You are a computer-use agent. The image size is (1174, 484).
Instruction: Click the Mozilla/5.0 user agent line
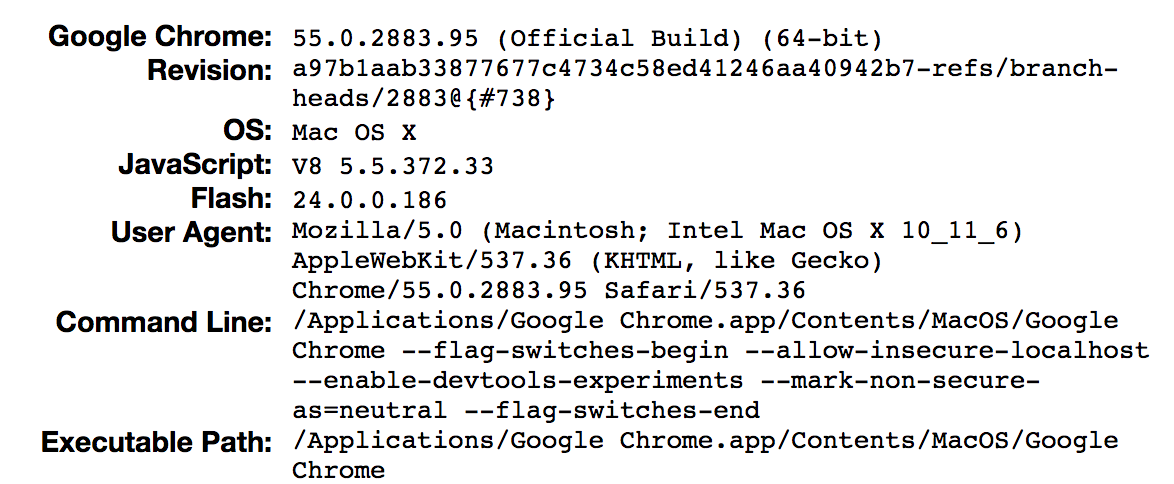657,231
